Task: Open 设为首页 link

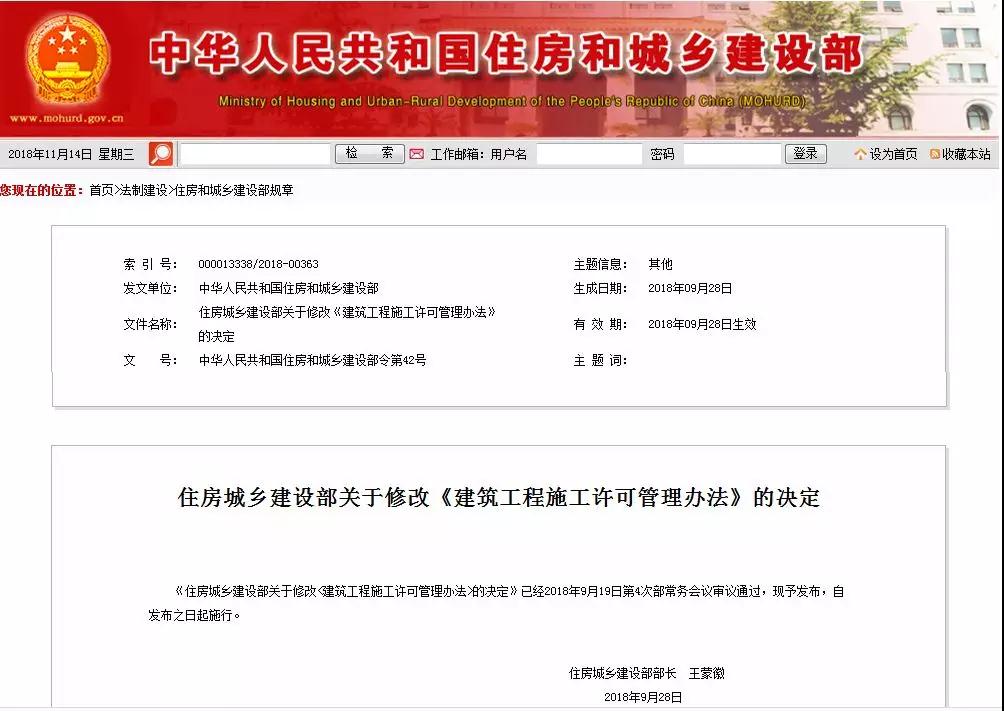Action: point(893,154)
